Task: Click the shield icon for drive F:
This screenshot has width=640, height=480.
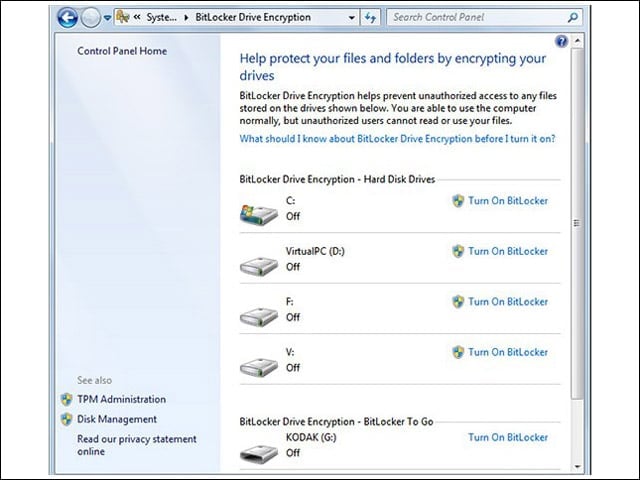Action: click(458, 302)
